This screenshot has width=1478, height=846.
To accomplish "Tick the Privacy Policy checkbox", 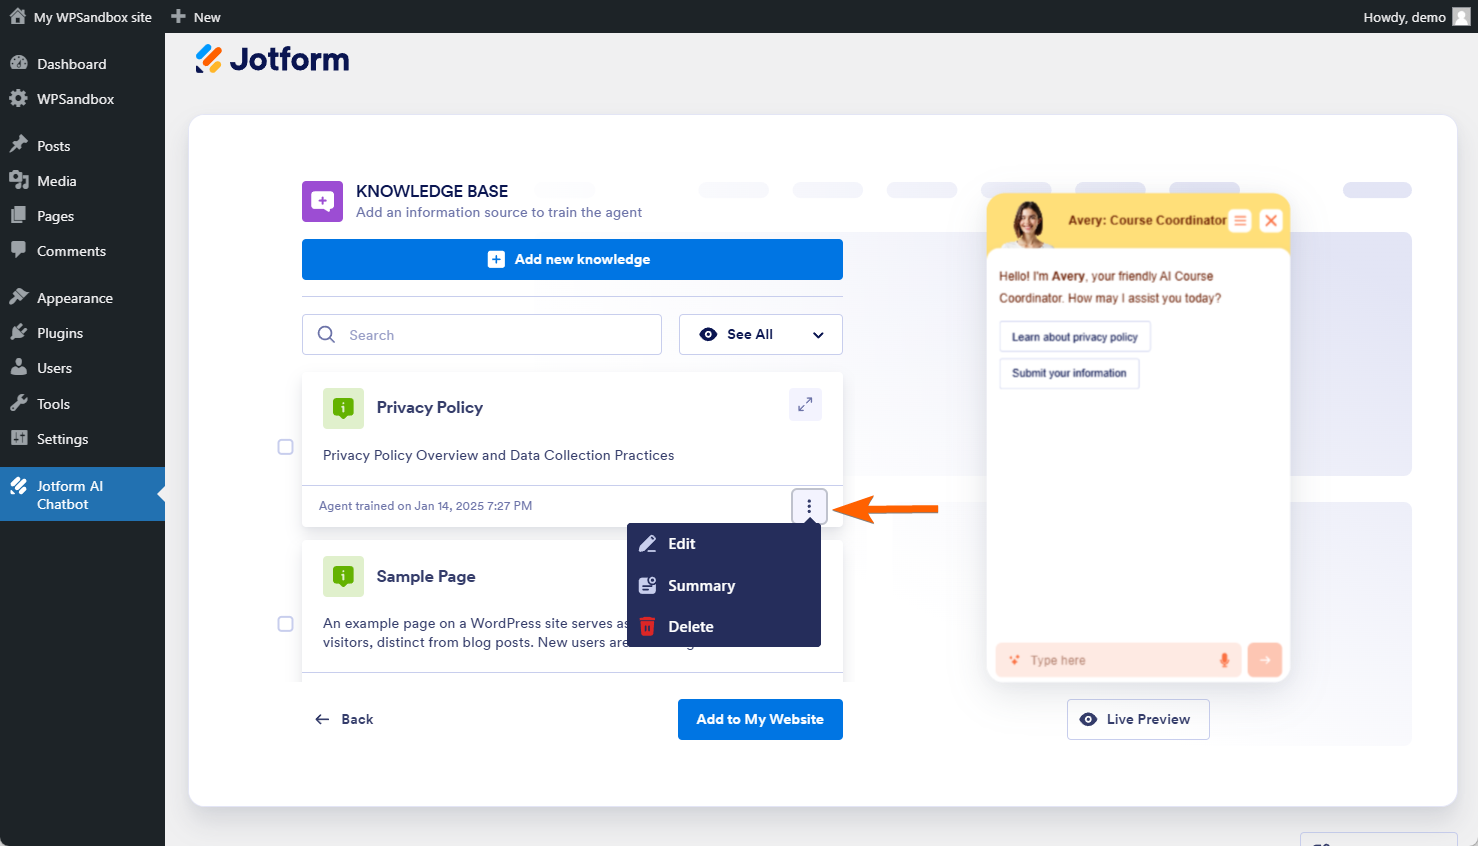I will 286,447.
